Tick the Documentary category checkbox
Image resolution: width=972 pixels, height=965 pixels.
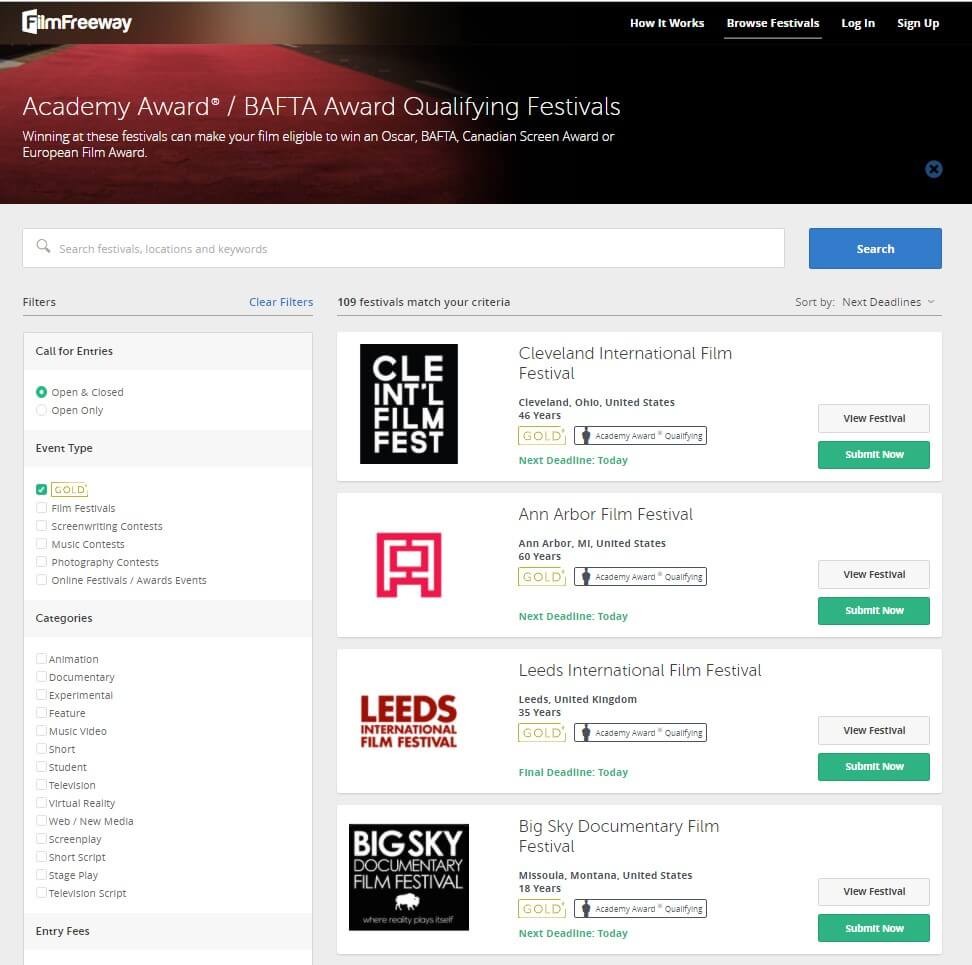tap(42, 676)
